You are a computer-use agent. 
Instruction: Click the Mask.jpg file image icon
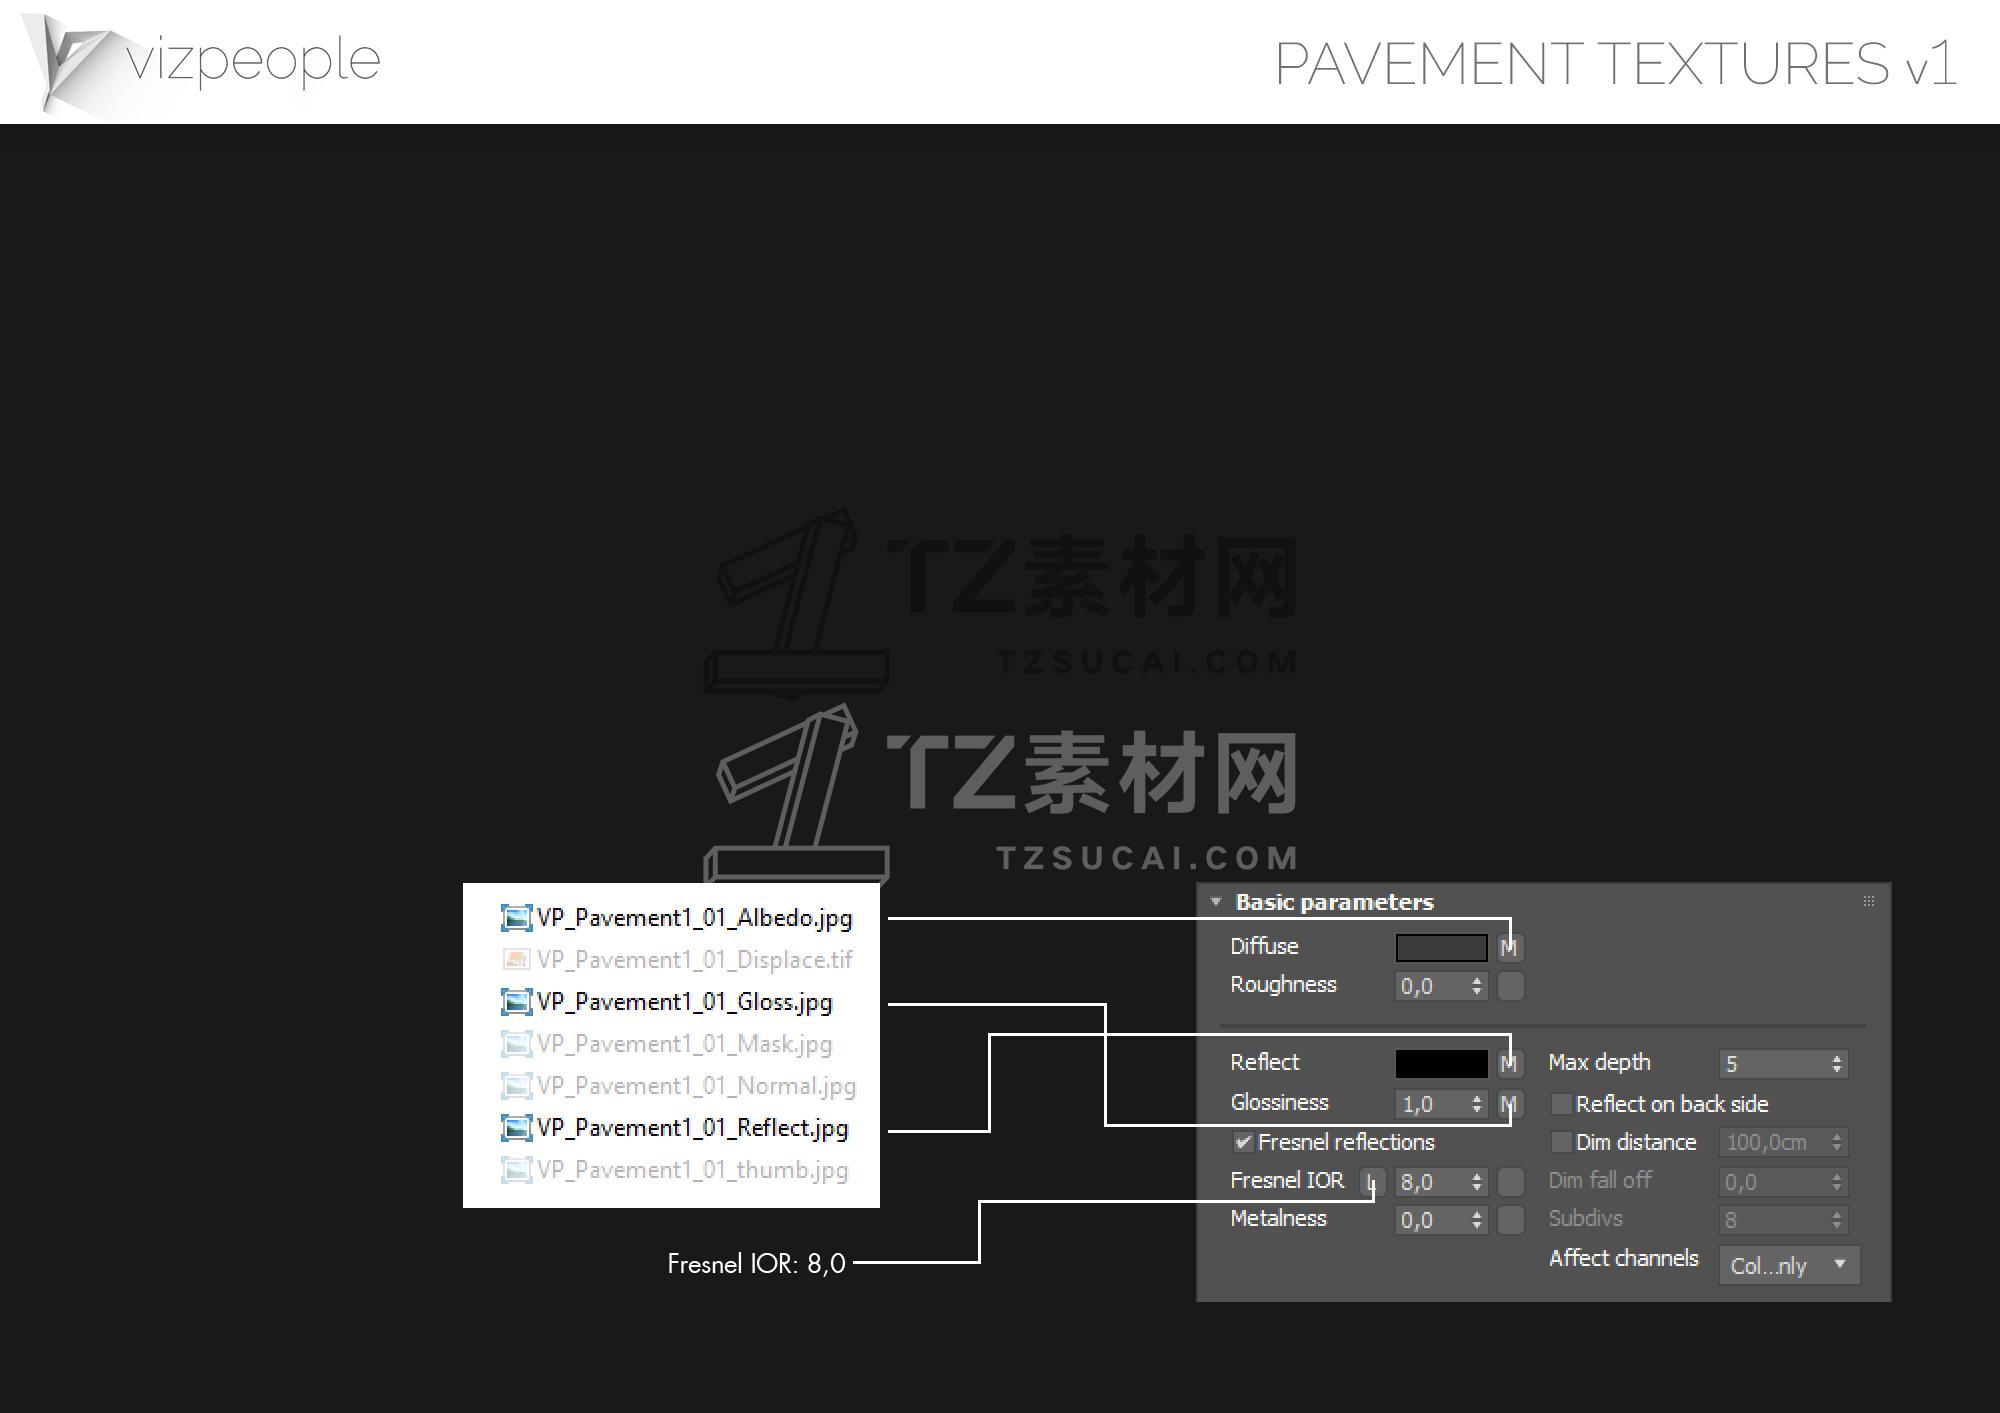pos(516,1044)
